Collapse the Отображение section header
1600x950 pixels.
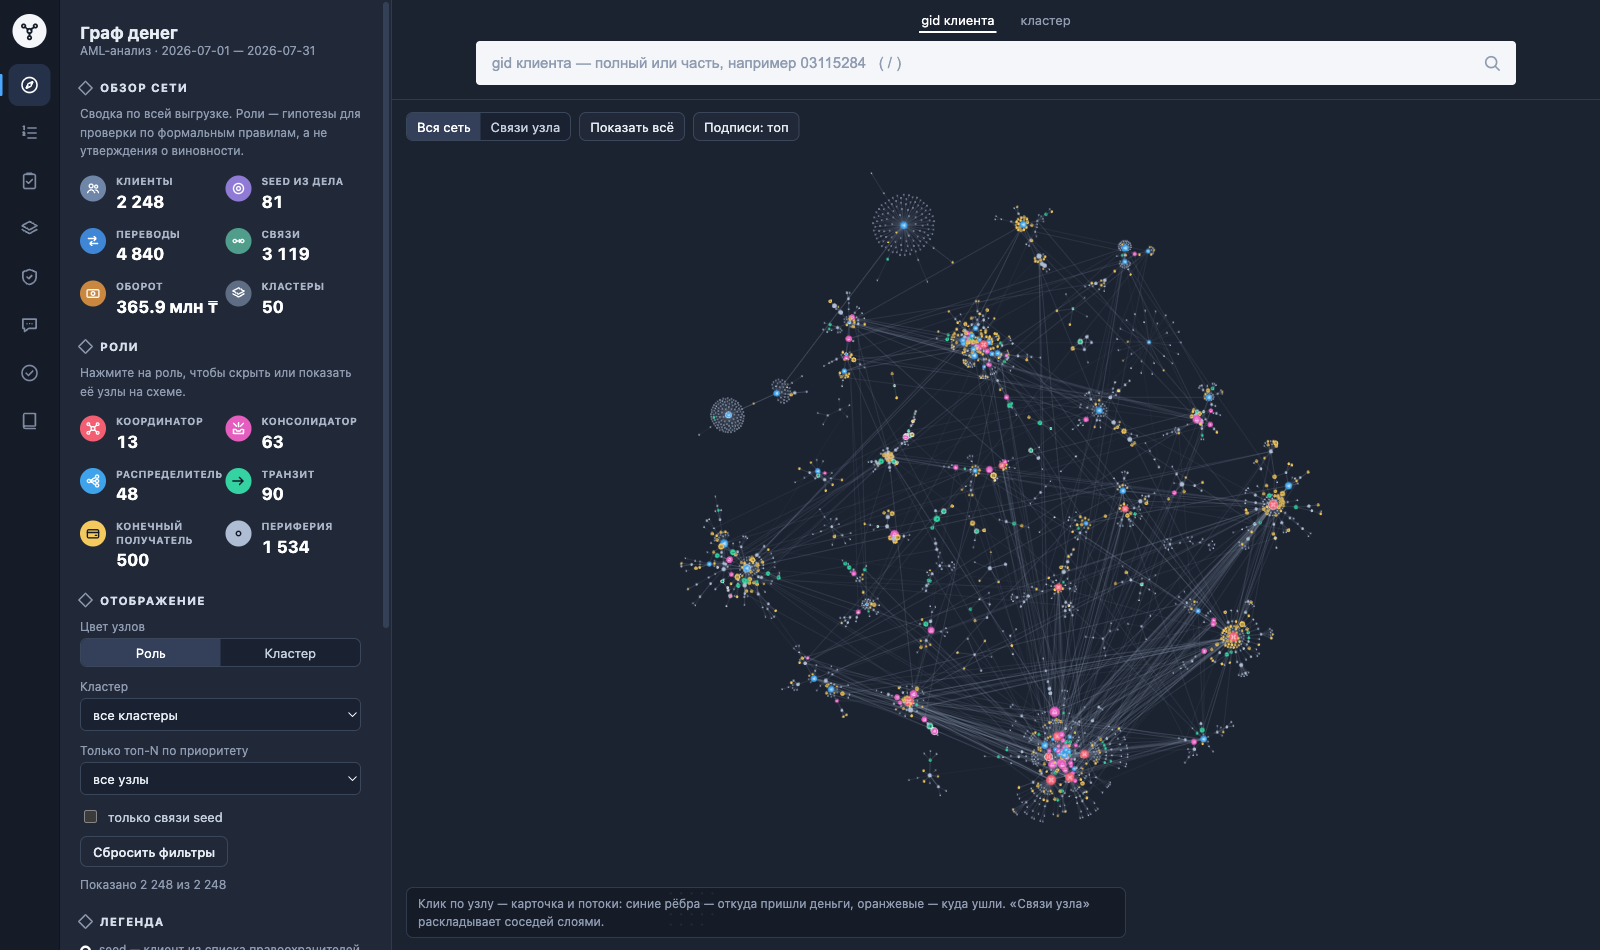point(141,601)
